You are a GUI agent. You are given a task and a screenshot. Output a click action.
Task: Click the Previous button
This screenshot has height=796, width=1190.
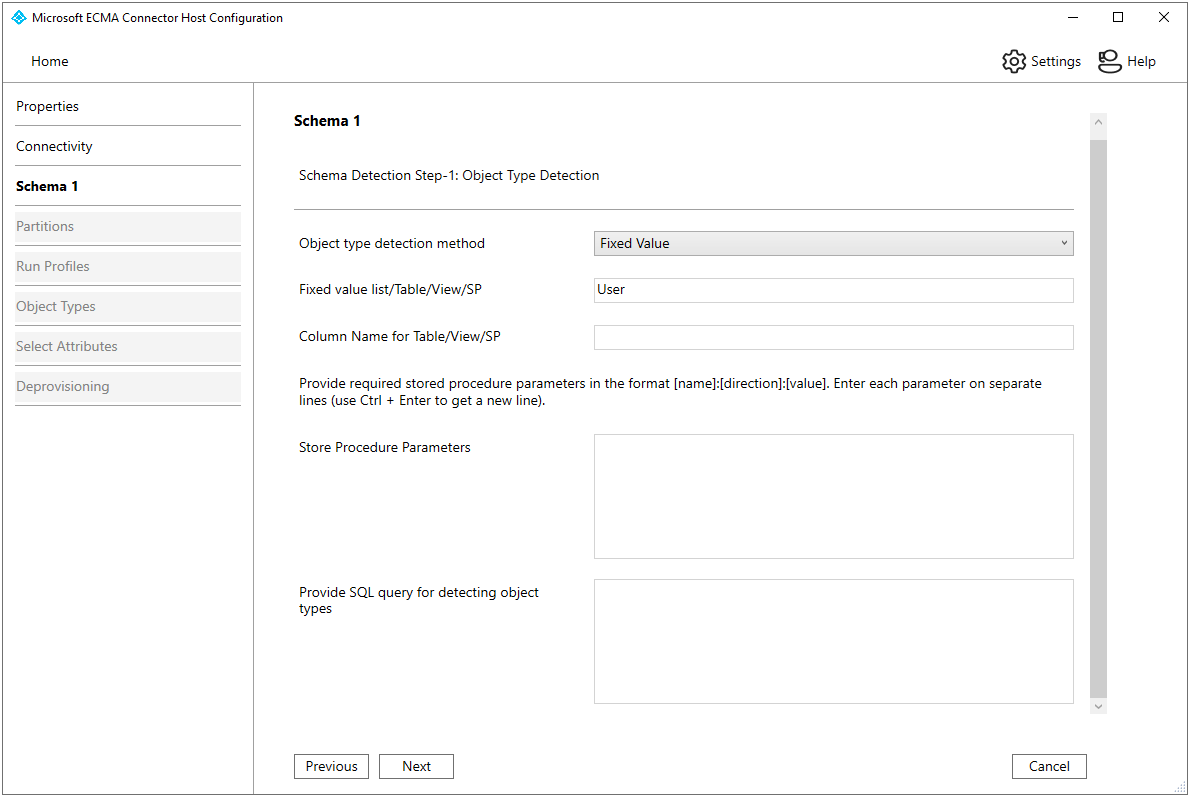[331, 766]
